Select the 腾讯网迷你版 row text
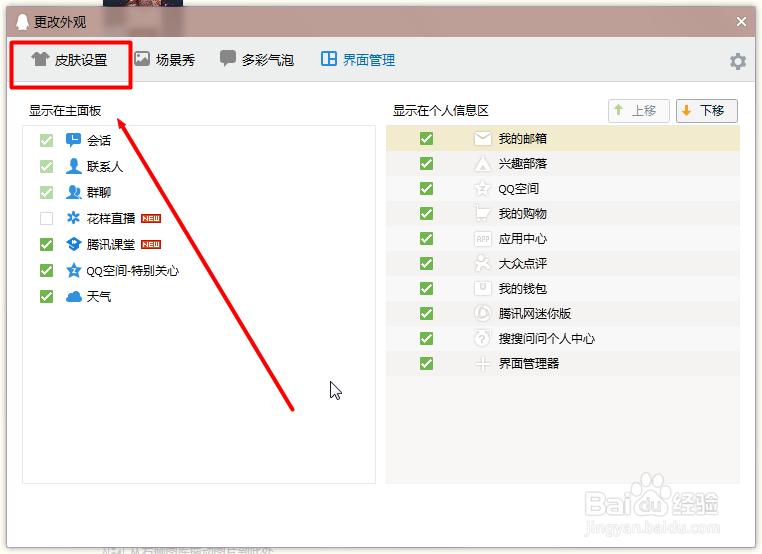This screenshot has width=762, height=554. click(x=535, y=313)
